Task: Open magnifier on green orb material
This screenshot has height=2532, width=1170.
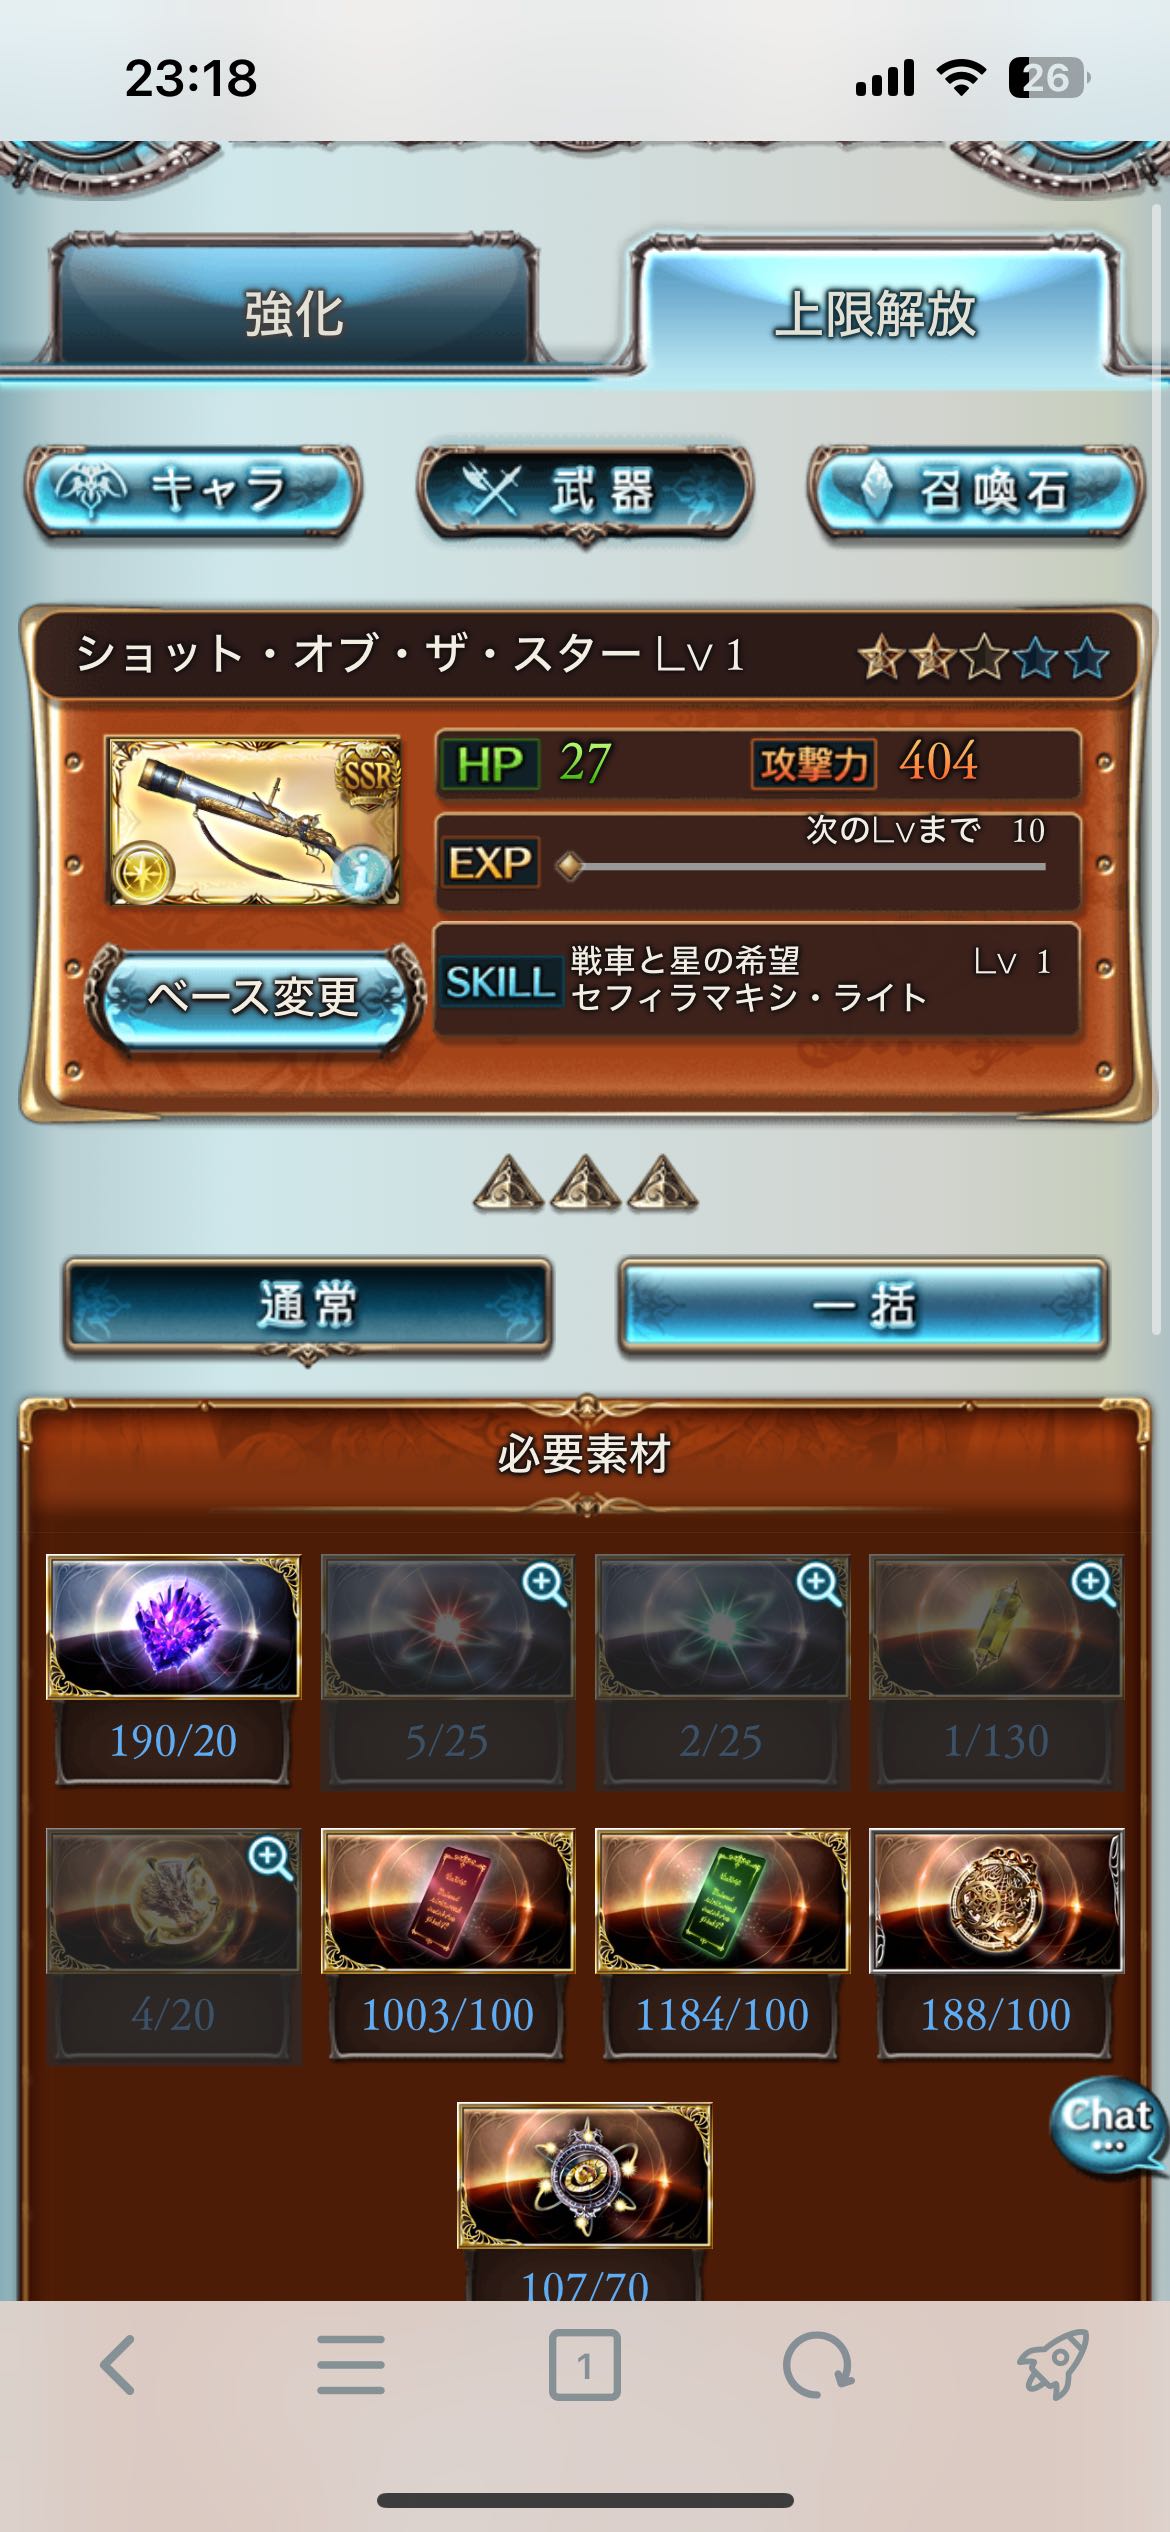Action: [x=818, y=1584]
